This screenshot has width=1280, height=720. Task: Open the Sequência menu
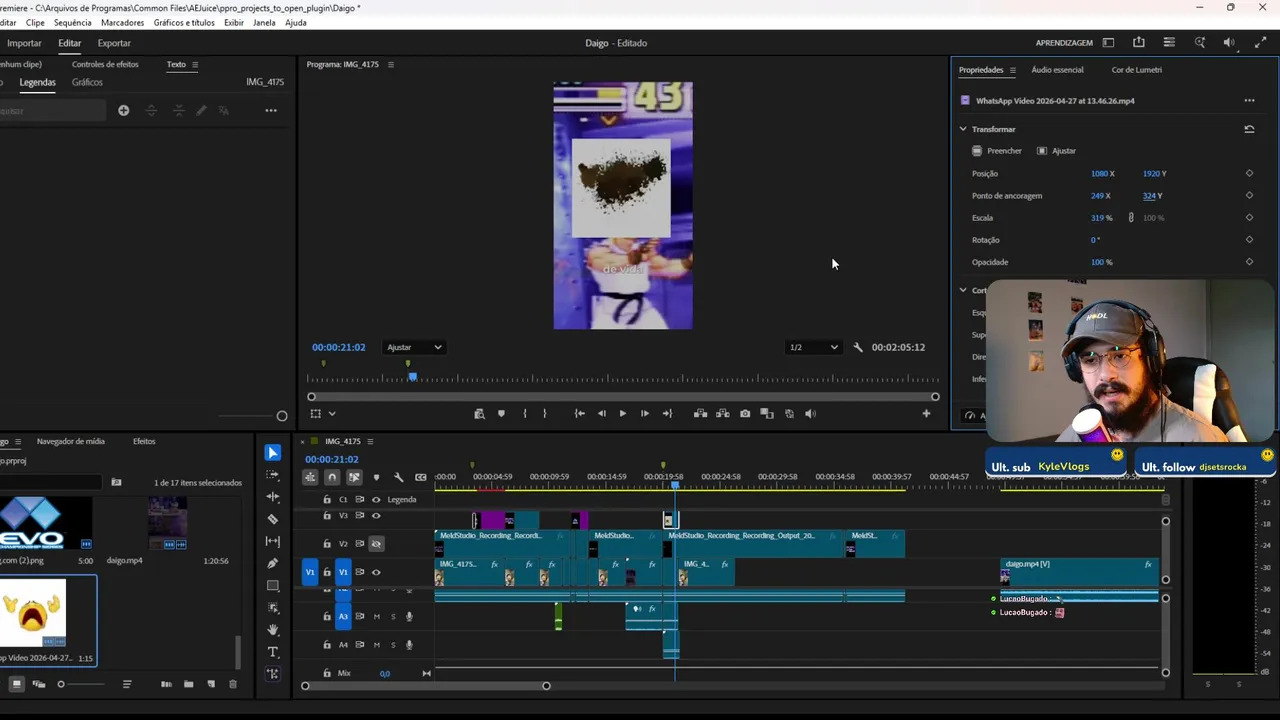tap(72, 22)
